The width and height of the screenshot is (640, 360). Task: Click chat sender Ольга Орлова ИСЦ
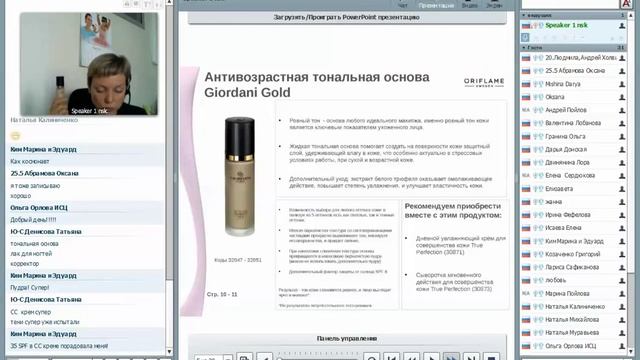(39, 208)
